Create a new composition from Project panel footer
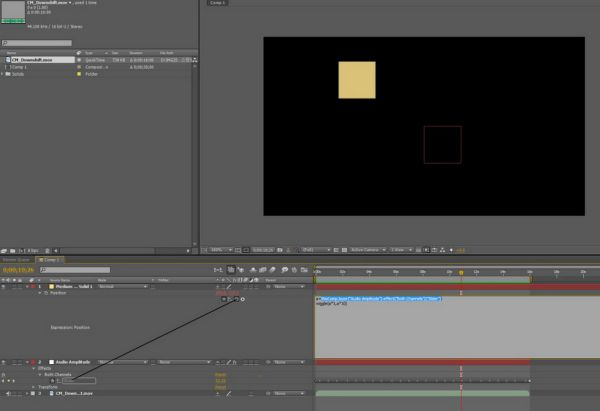This screenshot has height=411, width=600. pos(21,251)
